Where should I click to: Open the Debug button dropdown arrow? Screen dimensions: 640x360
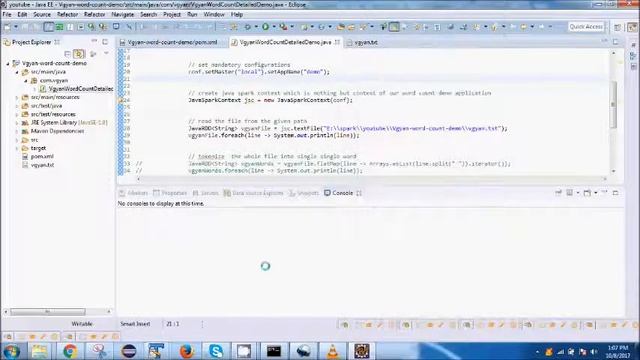tap(256, 27)
